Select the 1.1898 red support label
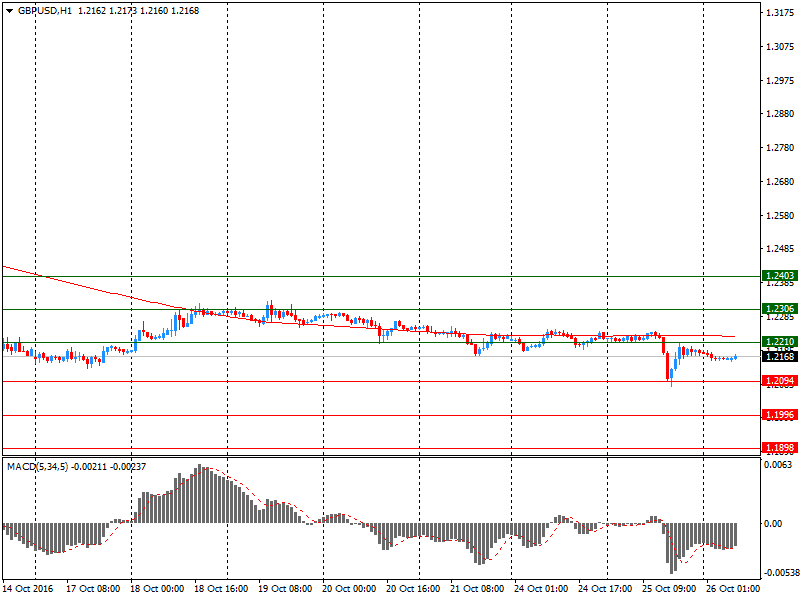The height and width of the screenshot is (600, 800). (x=780, y=448)
